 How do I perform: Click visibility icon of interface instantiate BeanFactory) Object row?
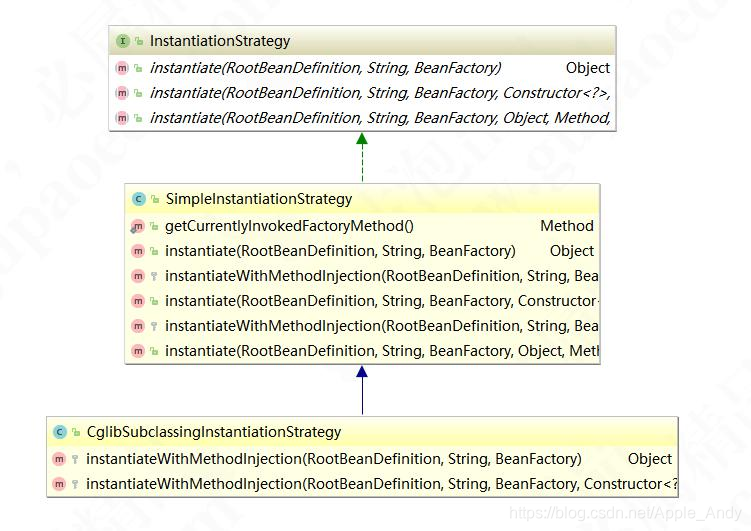click(138, 68)
